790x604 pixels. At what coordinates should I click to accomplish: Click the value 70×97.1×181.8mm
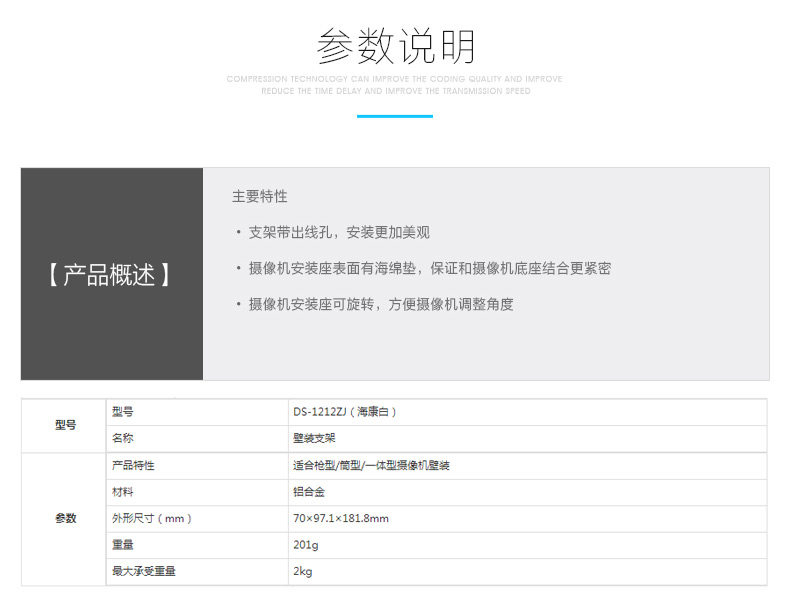pyautogui.click(x=341, y=518)
